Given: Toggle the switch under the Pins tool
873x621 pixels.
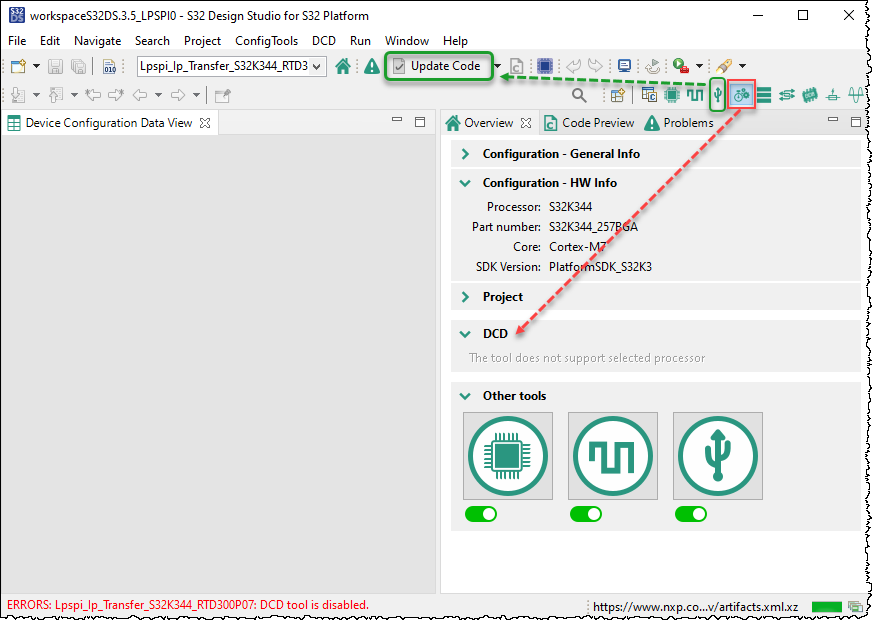Looking at the screenshot, I should [481, 513].
